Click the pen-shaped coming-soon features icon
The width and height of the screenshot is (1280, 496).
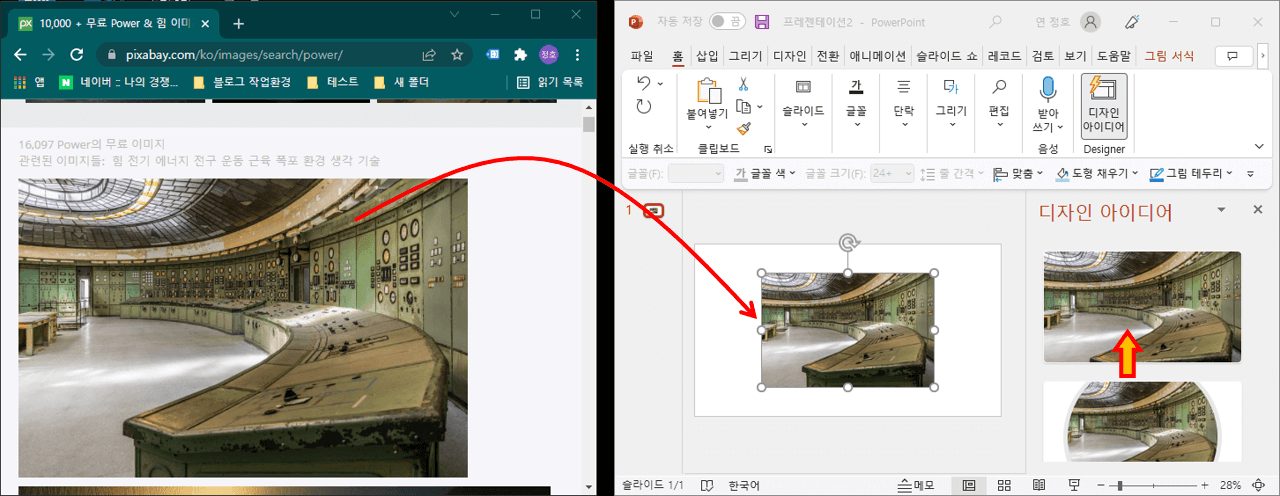point(1133,21)
